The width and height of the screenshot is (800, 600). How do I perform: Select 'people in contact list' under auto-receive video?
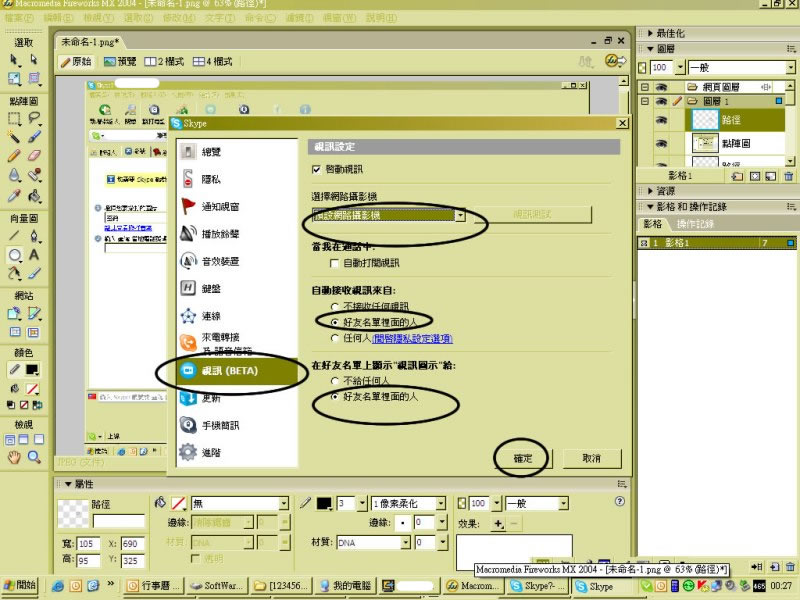click(x=335, y=322)
